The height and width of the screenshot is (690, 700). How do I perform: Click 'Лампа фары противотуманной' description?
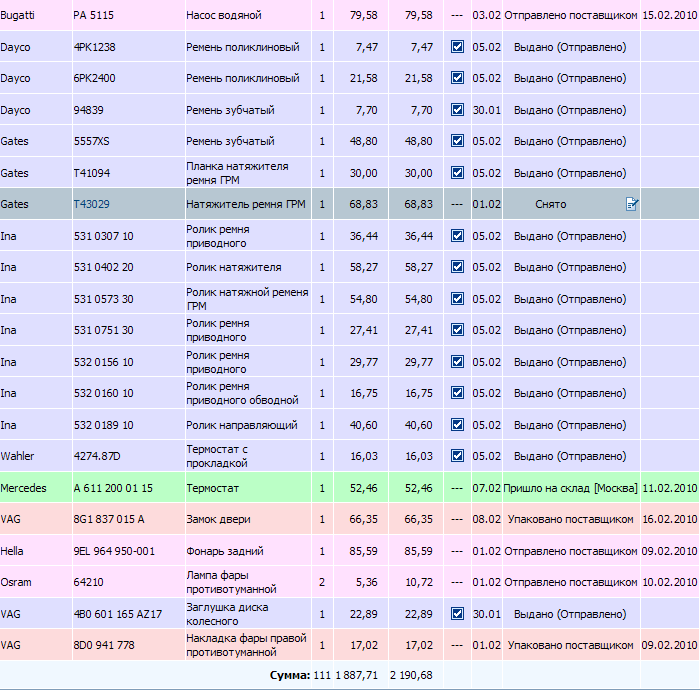coord(231,582)
